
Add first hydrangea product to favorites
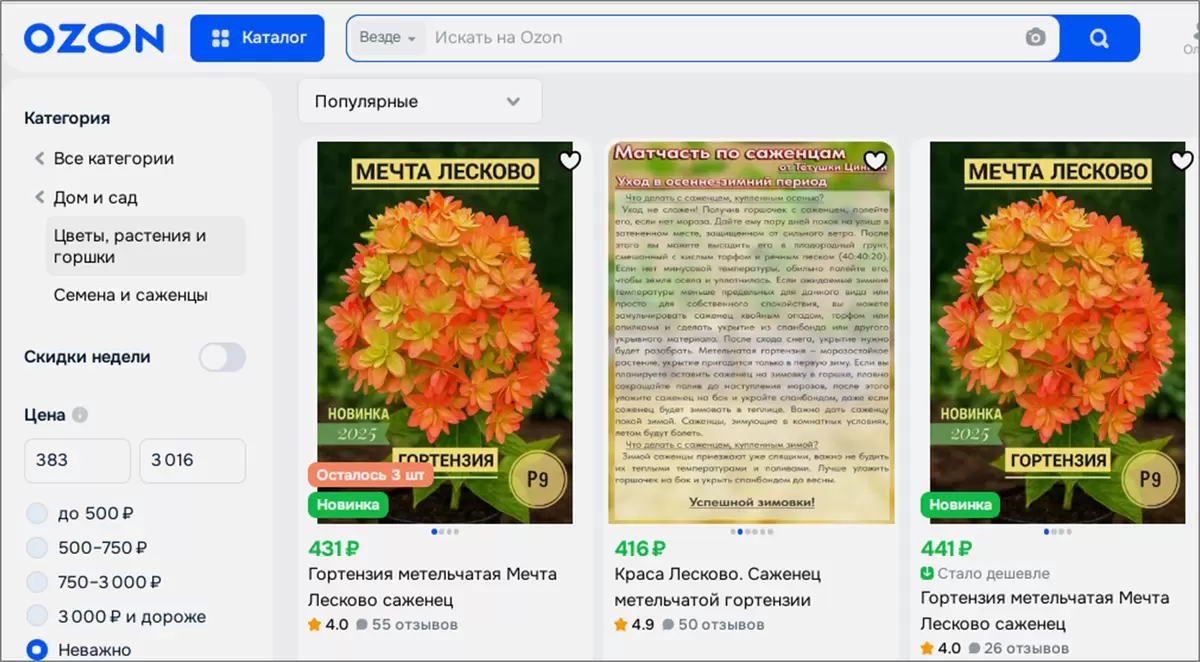(569, 160)
